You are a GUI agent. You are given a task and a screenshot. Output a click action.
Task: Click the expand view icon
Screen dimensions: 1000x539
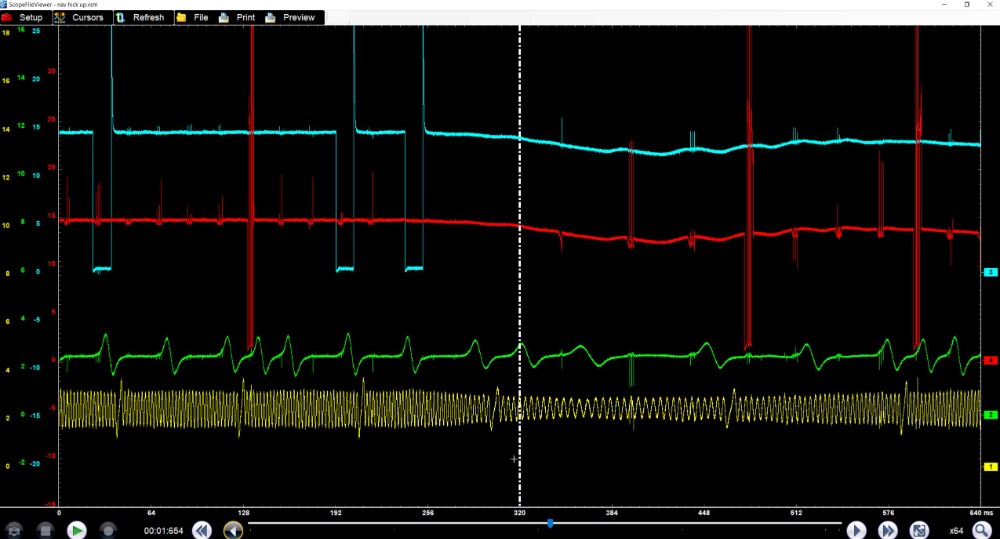pos(919,530)
